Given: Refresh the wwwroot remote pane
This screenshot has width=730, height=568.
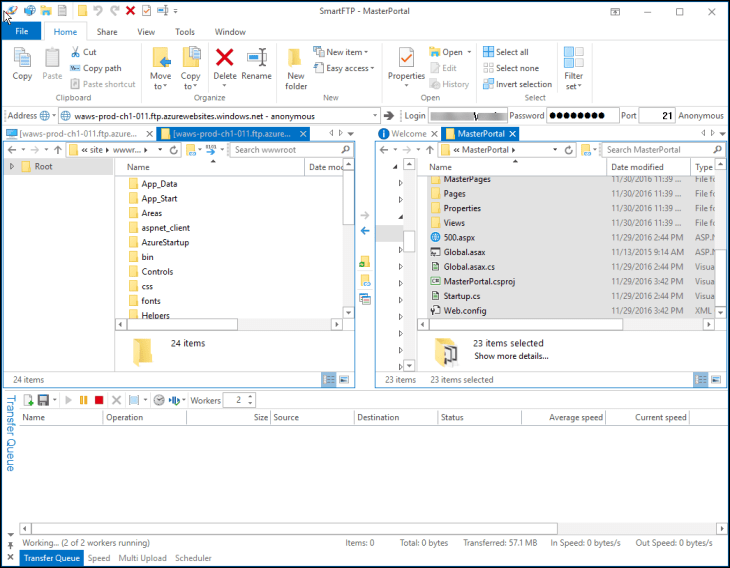Looking at the screenshot, I should coord(174,150).
